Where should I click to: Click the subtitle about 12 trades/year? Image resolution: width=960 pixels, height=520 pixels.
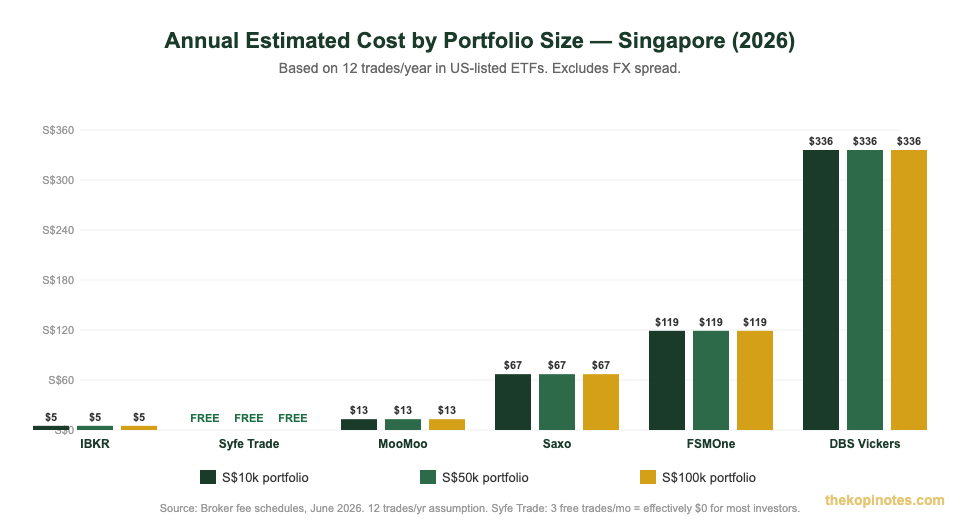tap(479, 69)
